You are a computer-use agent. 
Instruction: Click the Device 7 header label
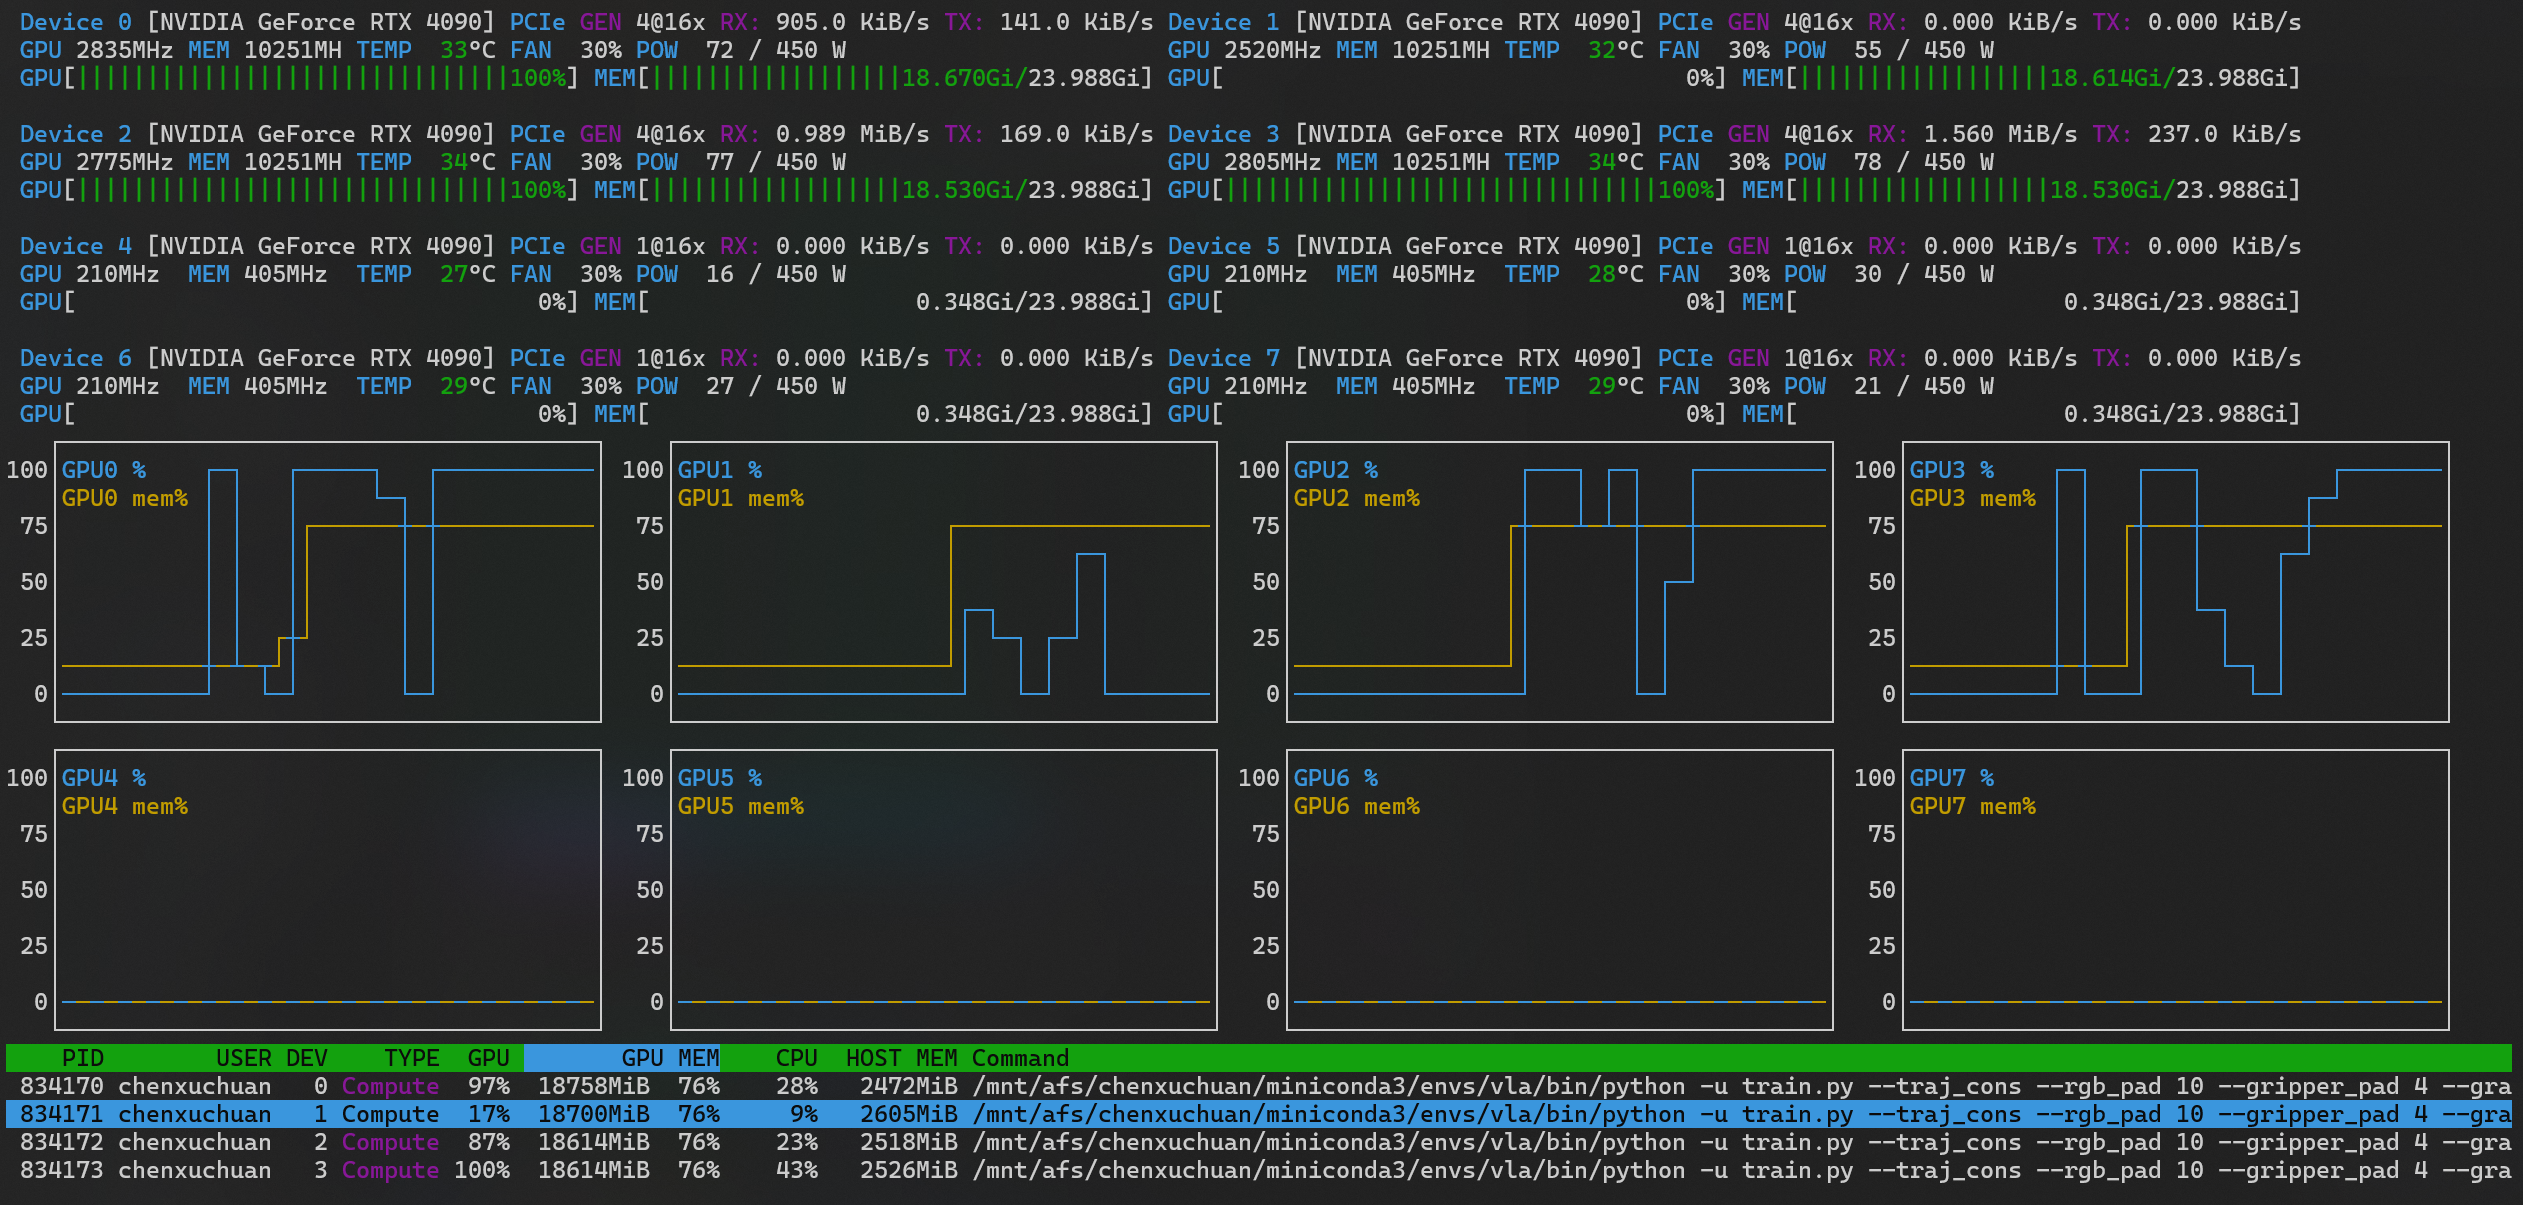(x=1223, y=358)
